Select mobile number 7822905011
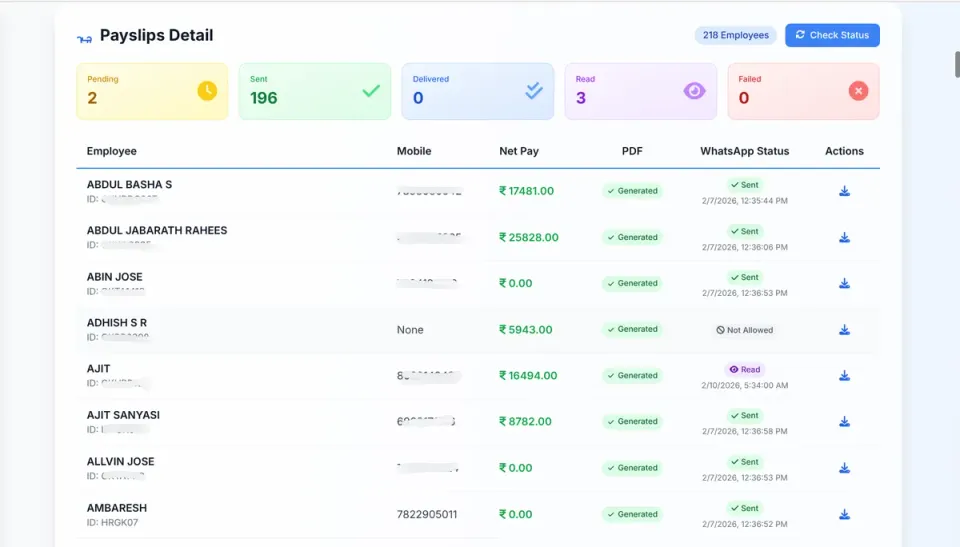Image resolution: width=960 pixels, height=547 pixels. pyautogui.click(x=427, y=515)
